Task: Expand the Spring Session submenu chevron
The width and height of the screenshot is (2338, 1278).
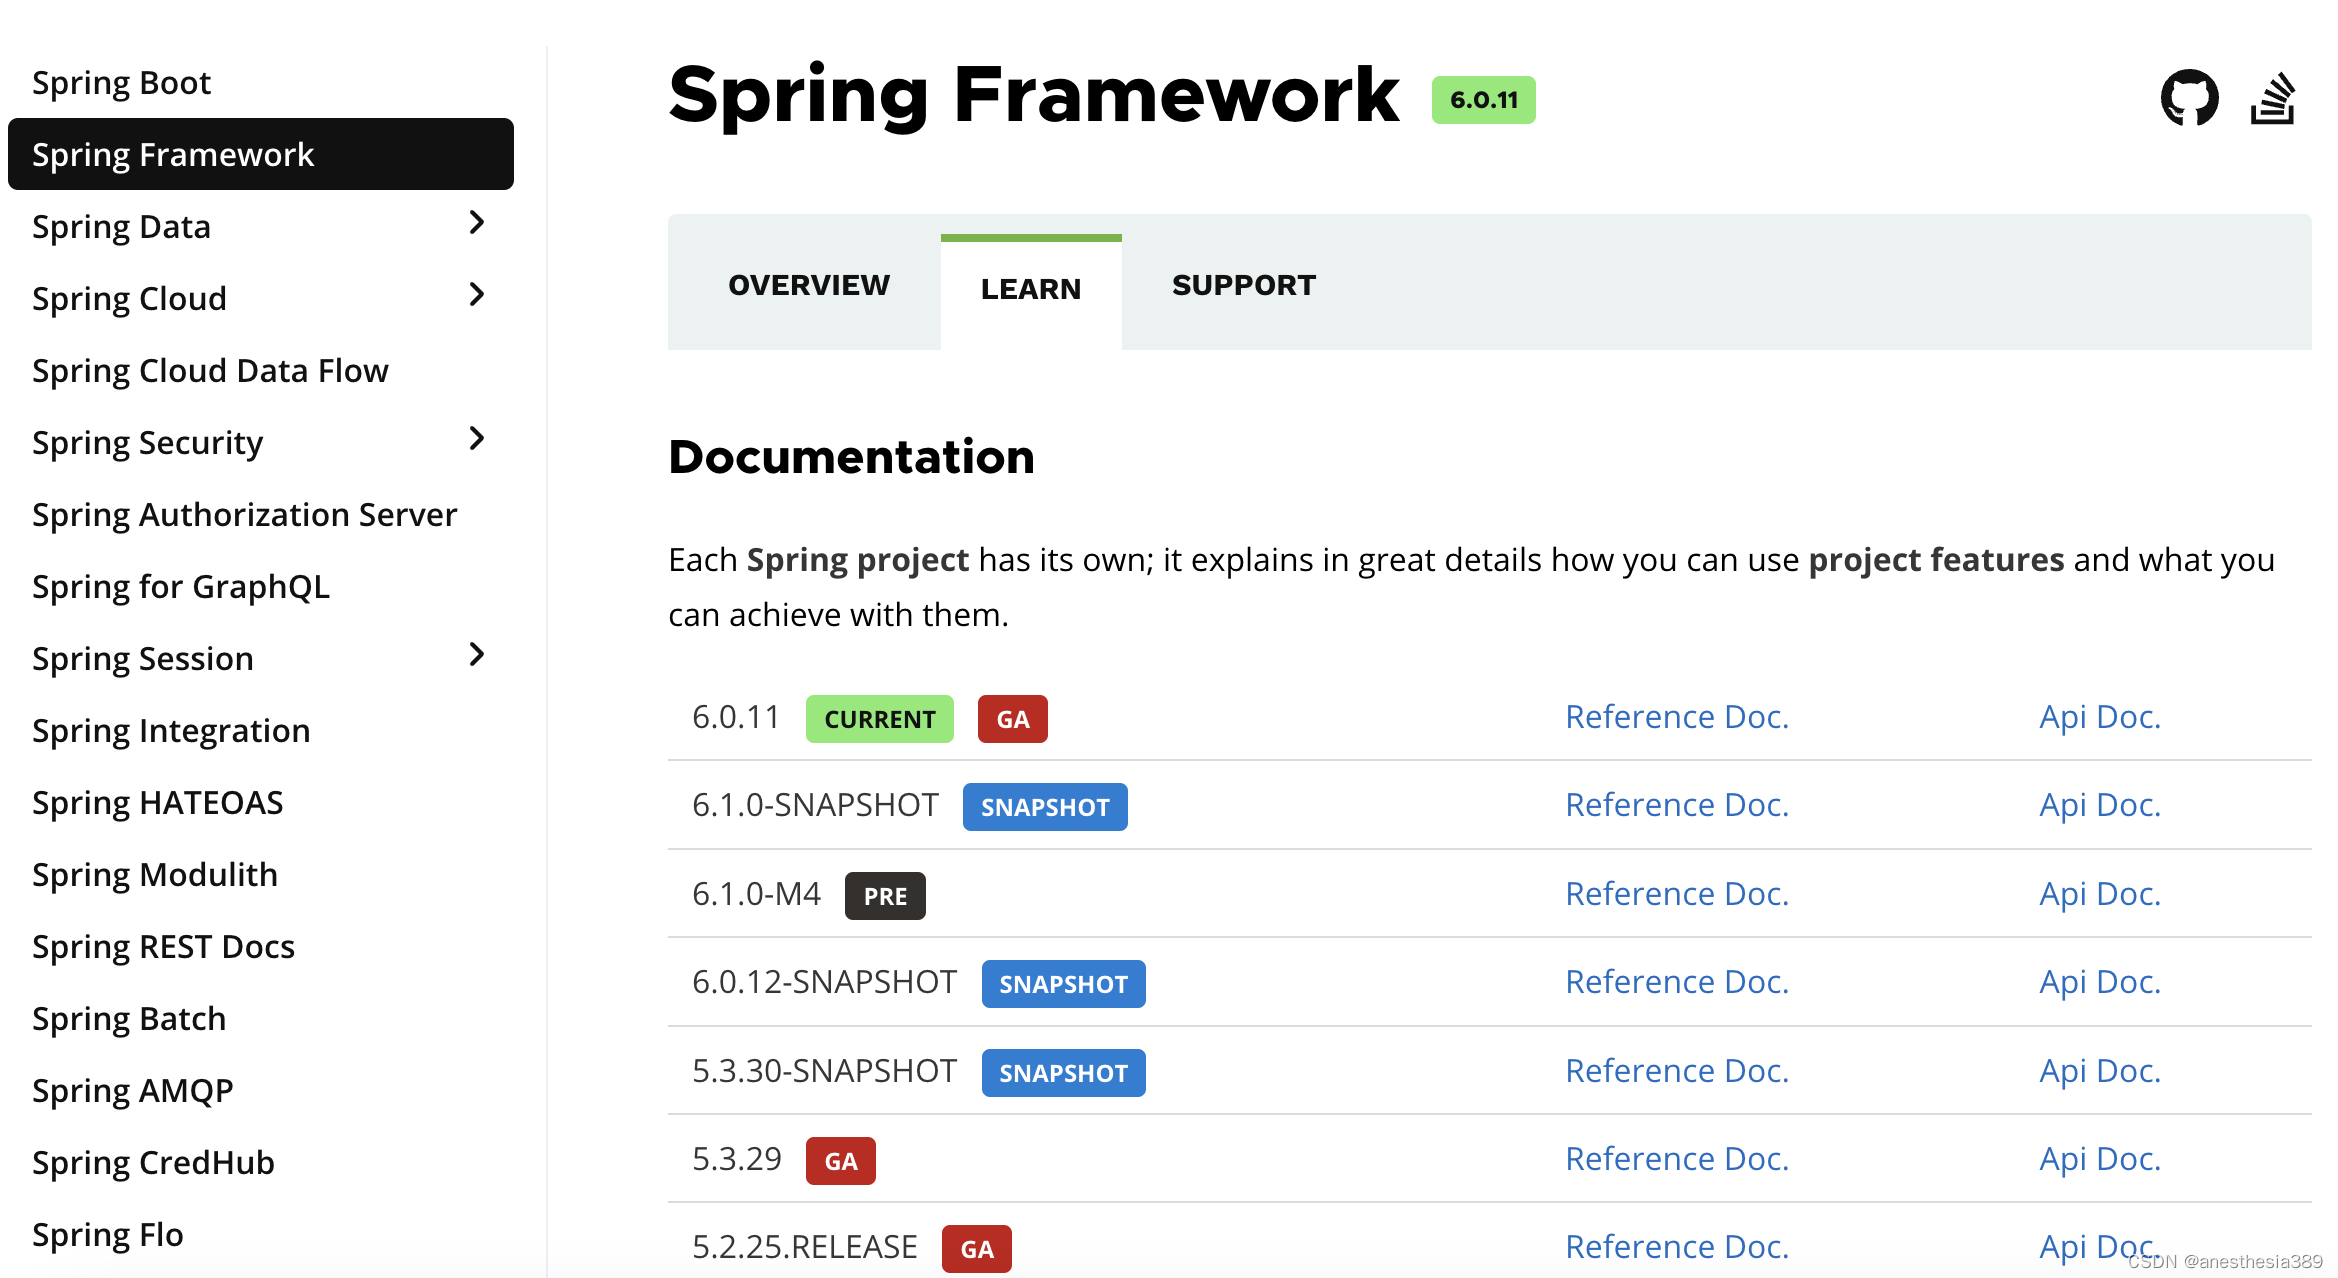Action: [x=477, y=655]
